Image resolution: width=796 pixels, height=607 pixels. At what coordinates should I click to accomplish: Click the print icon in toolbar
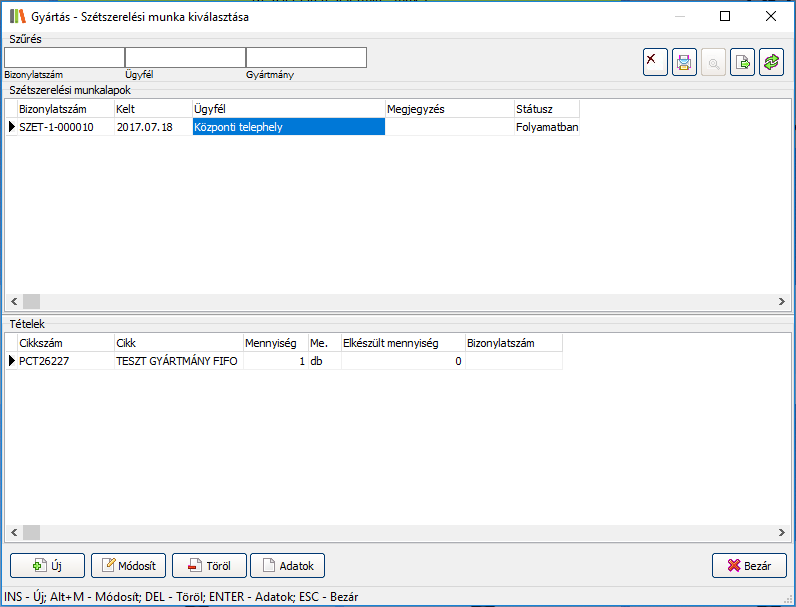click(x=684, y=62)
